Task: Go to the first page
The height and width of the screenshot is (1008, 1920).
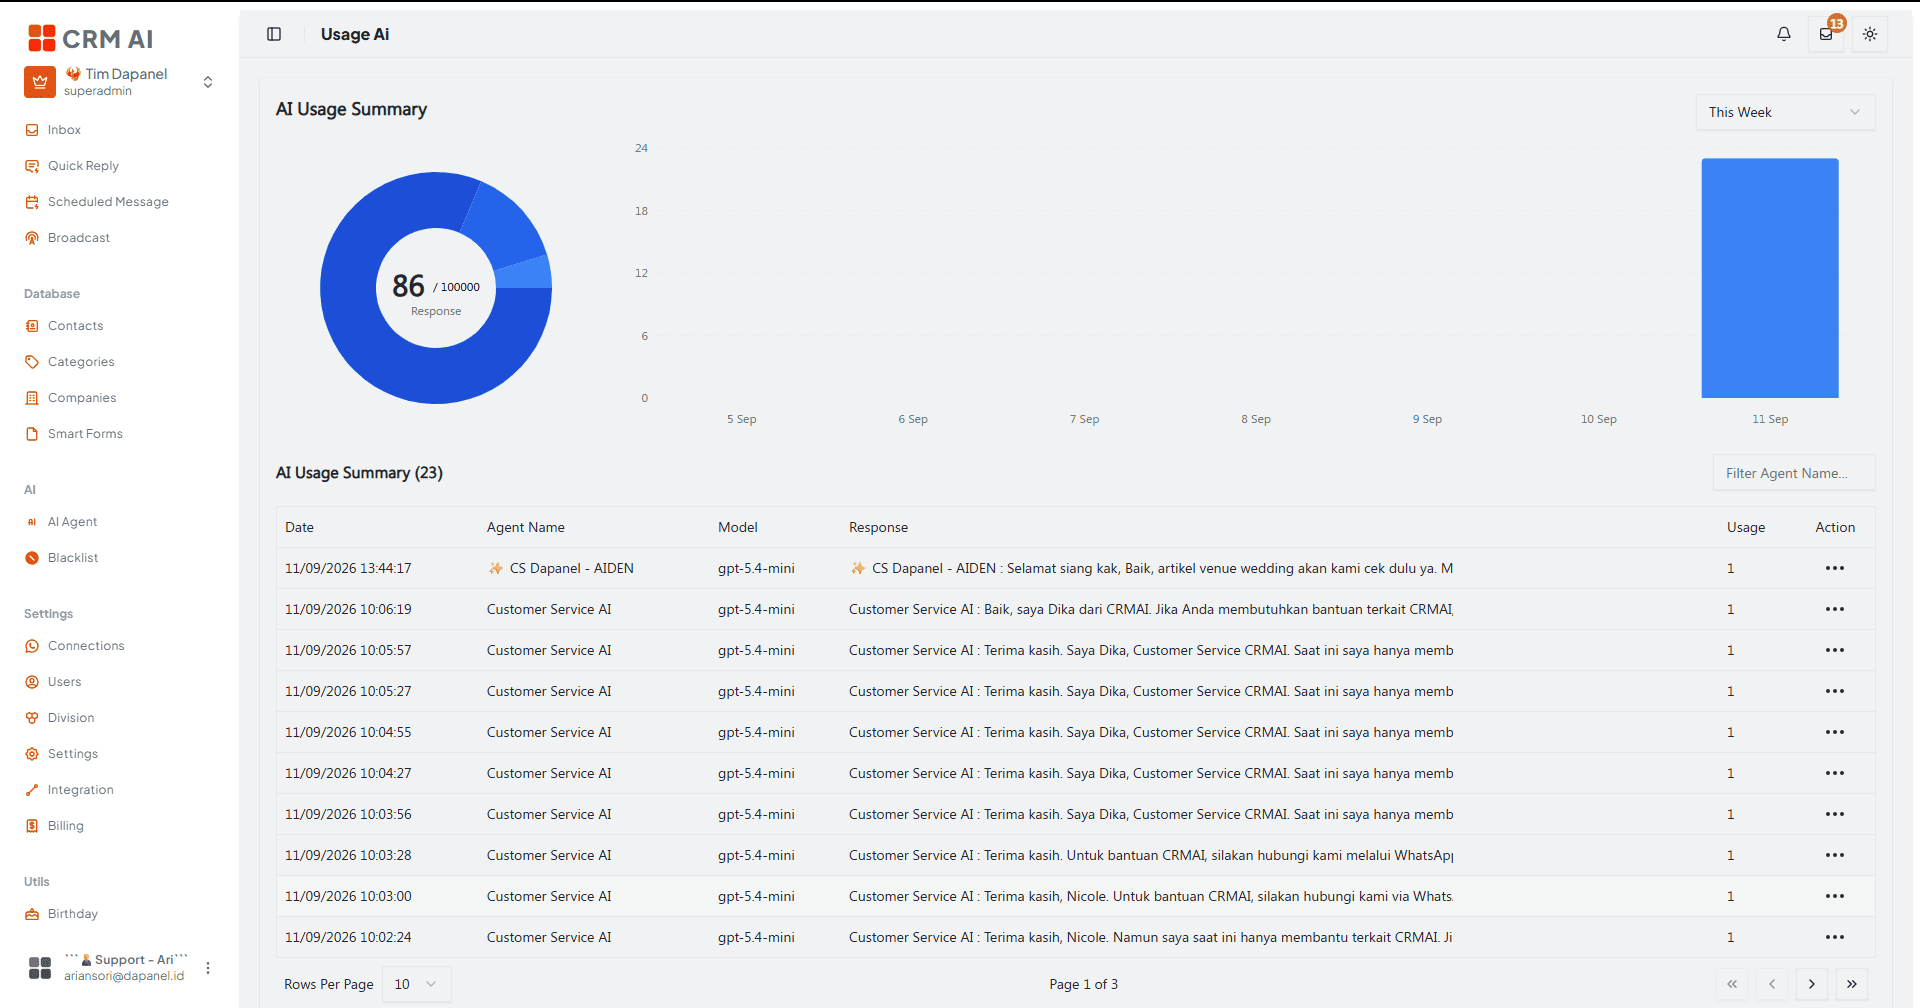Action: [1732, 984]
